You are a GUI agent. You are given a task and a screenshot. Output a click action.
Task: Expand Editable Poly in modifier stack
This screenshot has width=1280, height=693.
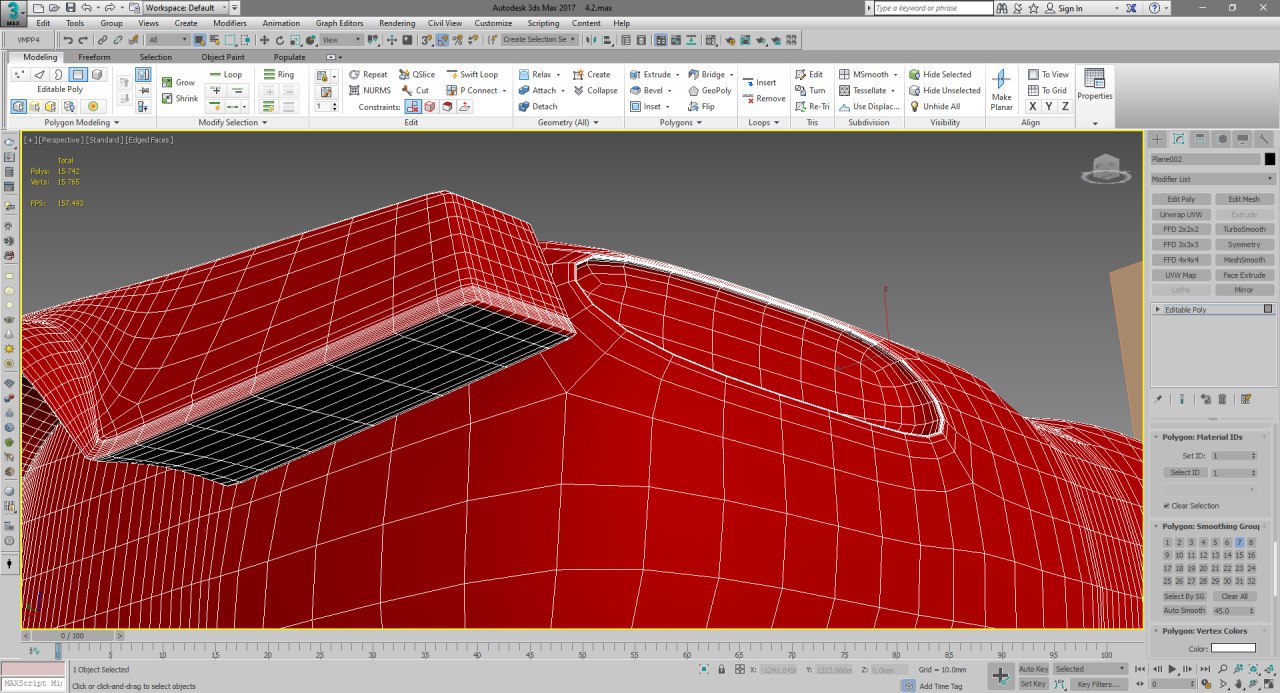coord(1158,310)
